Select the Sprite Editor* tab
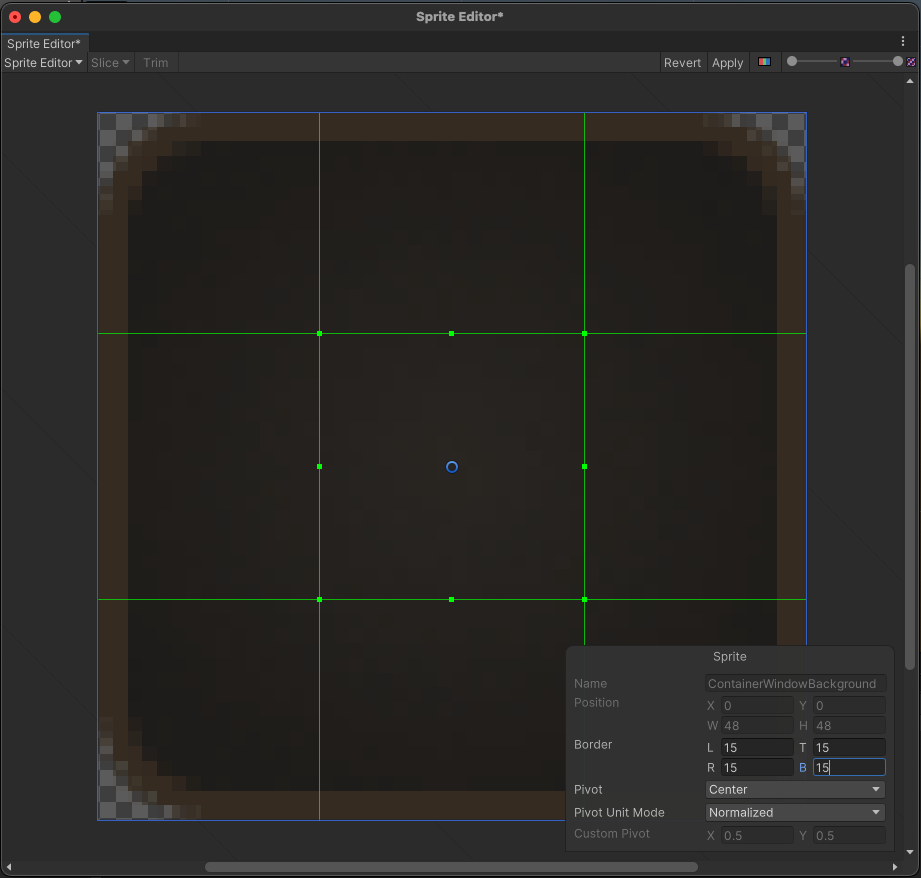This screenshot has height=878, width=921. [x=44, y=44]
